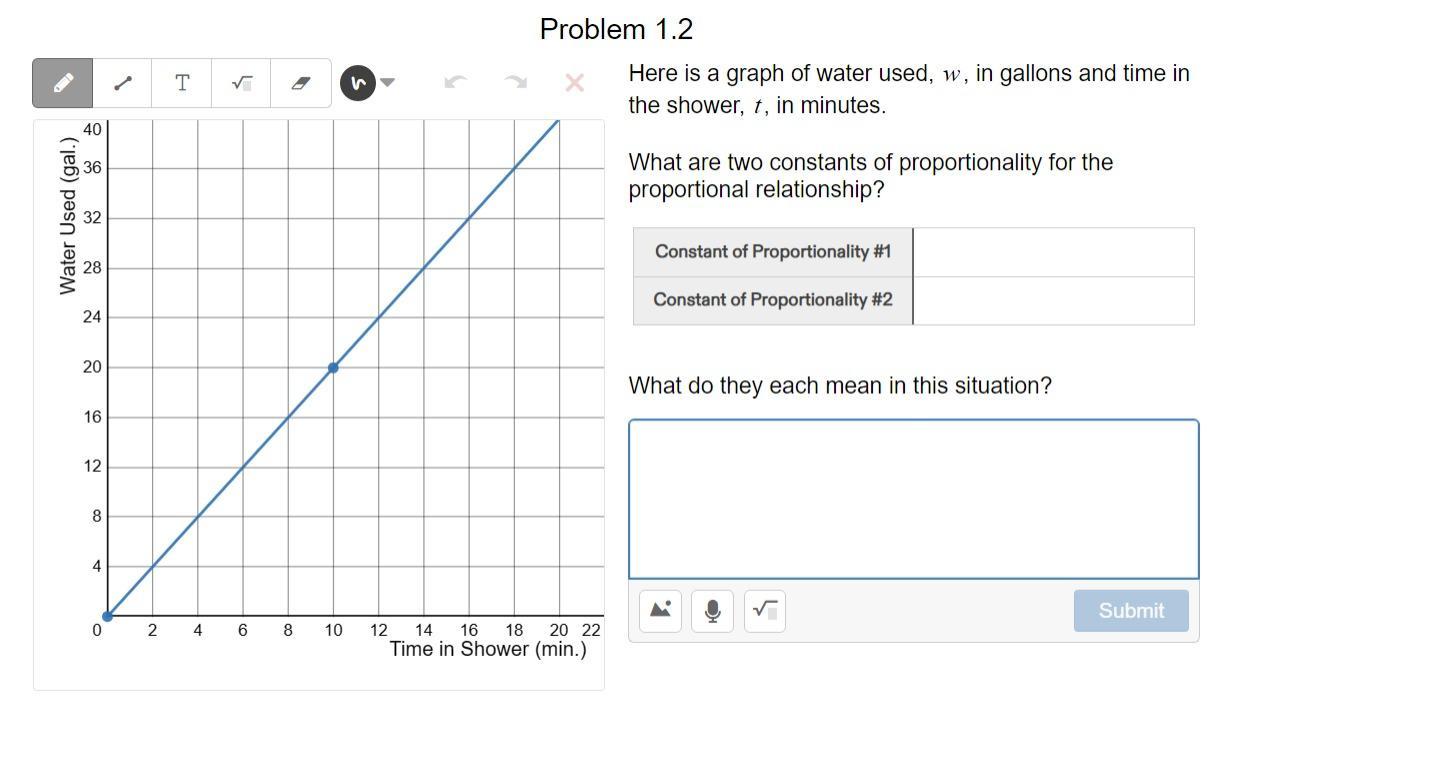This screenshot has width=1430, height=765.
Task: Insert an image into the response
Action: point(660,610)
